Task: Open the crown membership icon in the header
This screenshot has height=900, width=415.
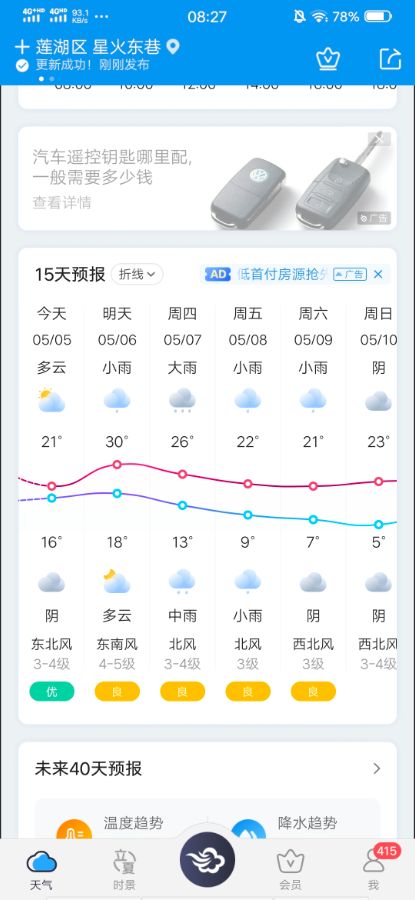Action: click(328, 59)
